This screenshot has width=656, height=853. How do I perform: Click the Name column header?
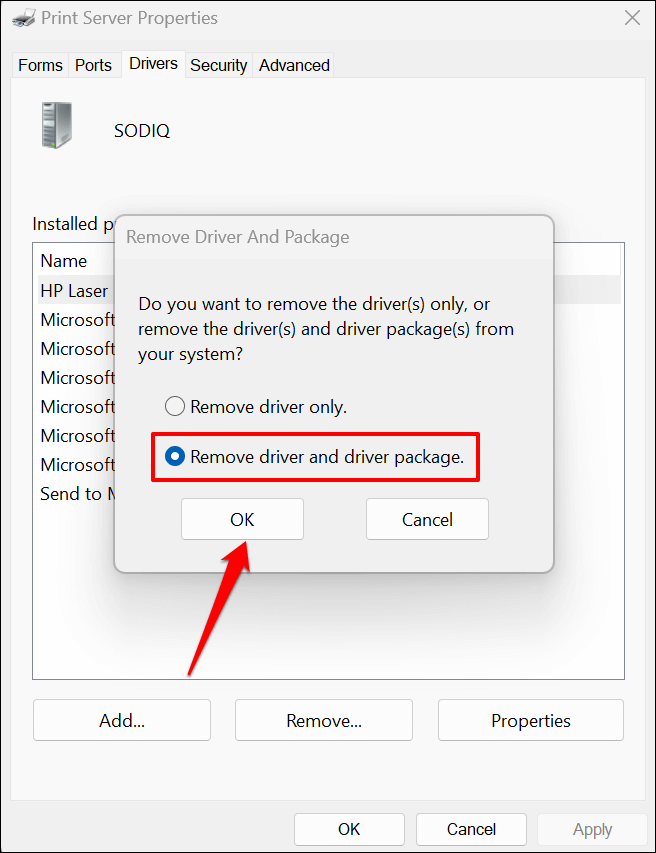click(x=64, y=261)
